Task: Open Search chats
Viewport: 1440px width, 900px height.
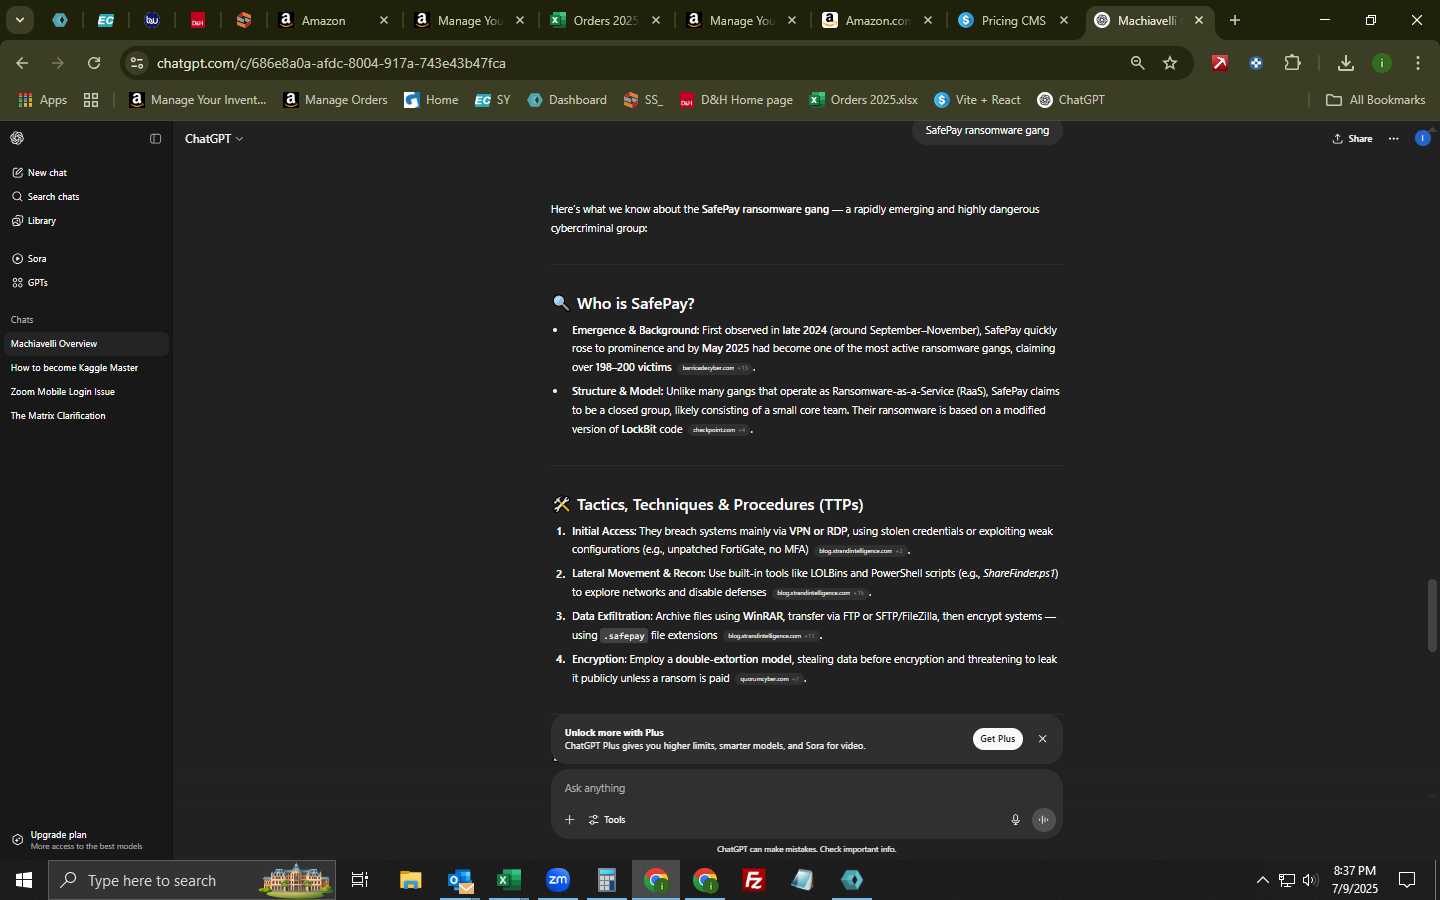Action: coord(46,197)
